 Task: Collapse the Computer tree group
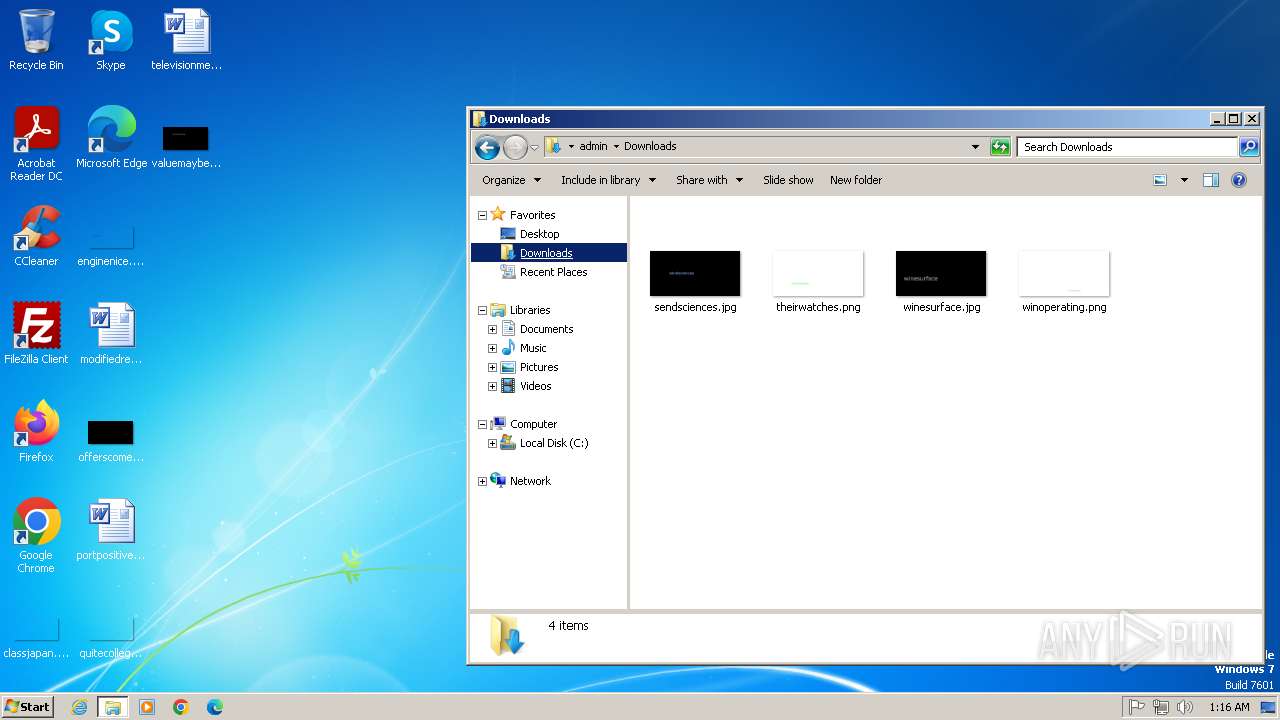pos(482,424)
